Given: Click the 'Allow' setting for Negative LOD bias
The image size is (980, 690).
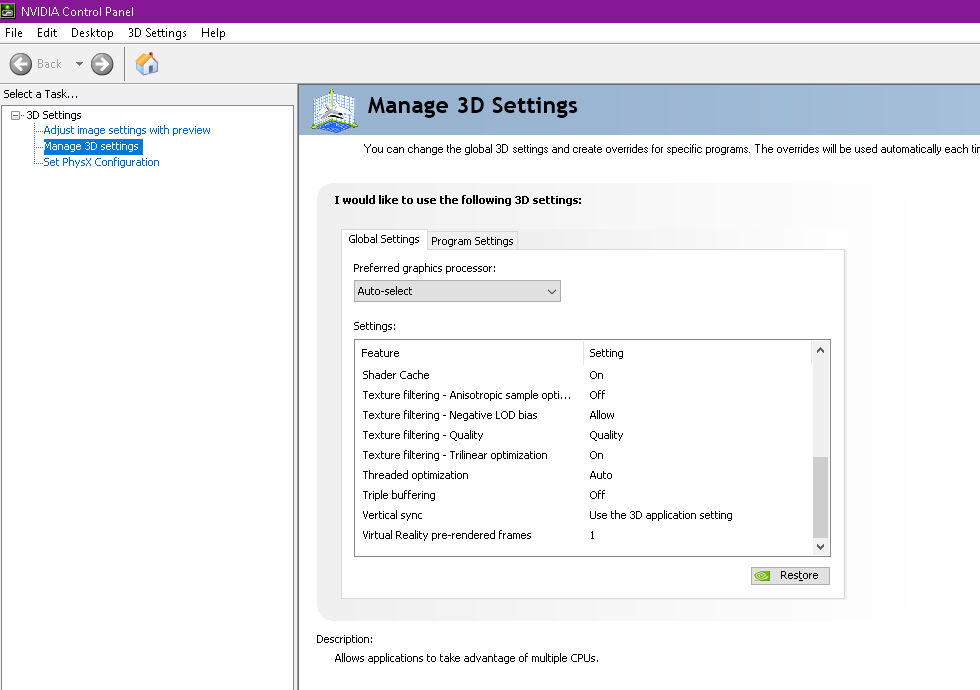Looking at the screenshot, I should [602, 415].
